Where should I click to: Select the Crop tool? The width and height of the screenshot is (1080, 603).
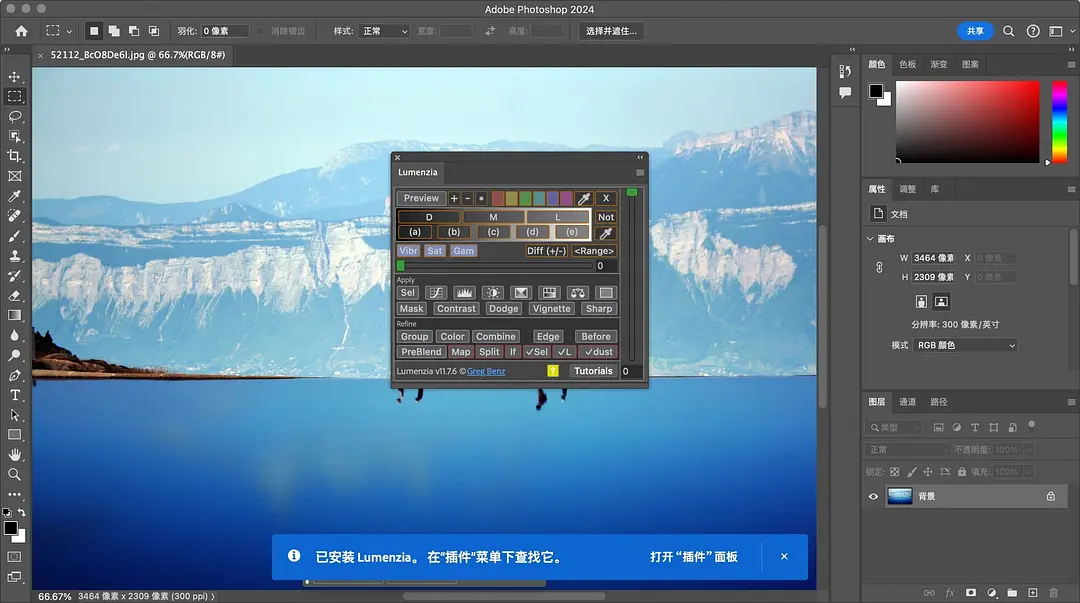tap(14, 156)
